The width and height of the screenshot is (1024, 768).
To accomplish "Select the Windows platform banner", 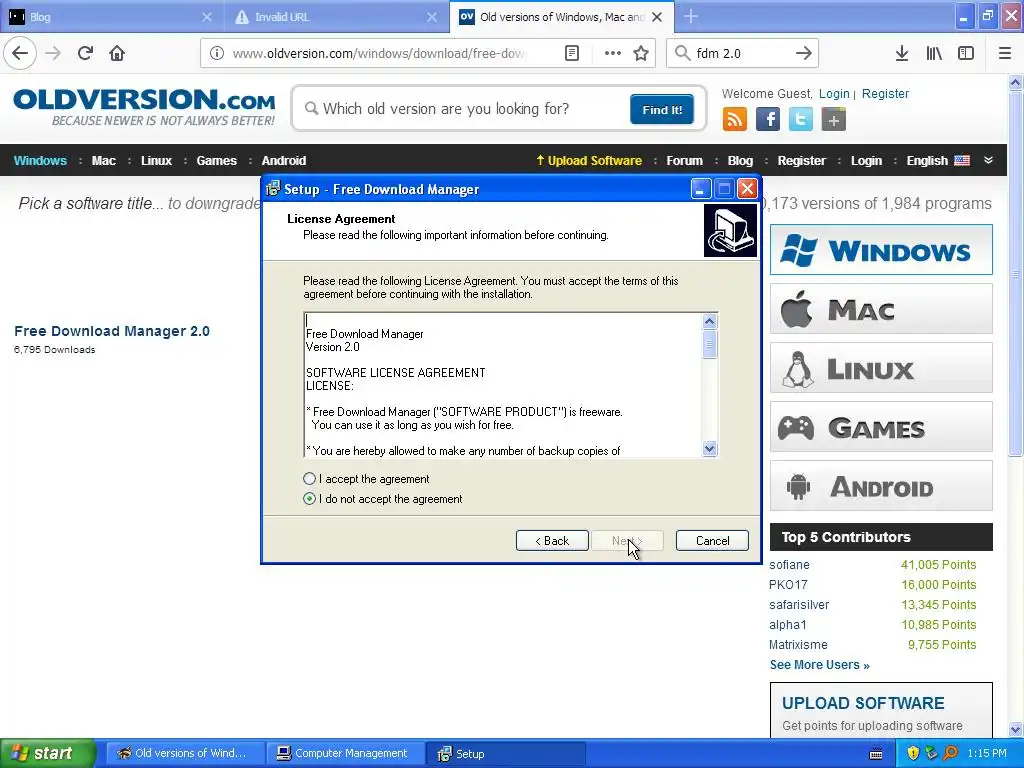I will click(881, 249).
